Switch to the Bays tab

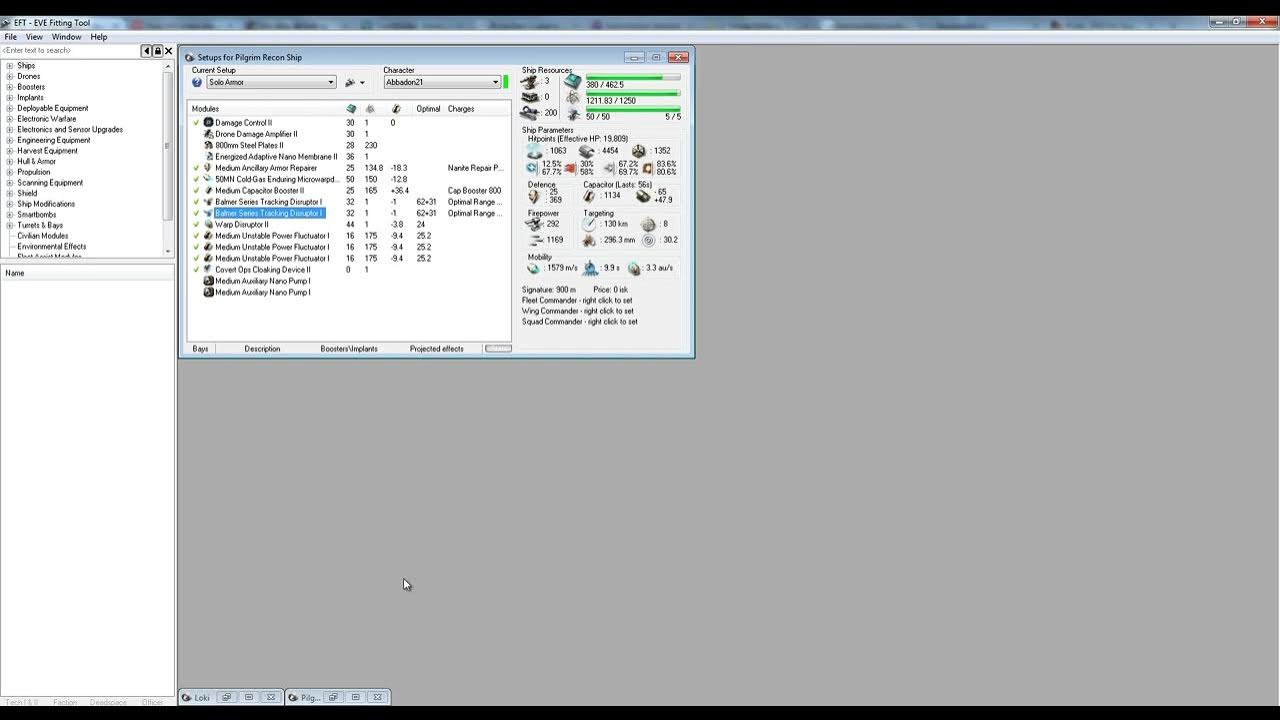(200, 349)
